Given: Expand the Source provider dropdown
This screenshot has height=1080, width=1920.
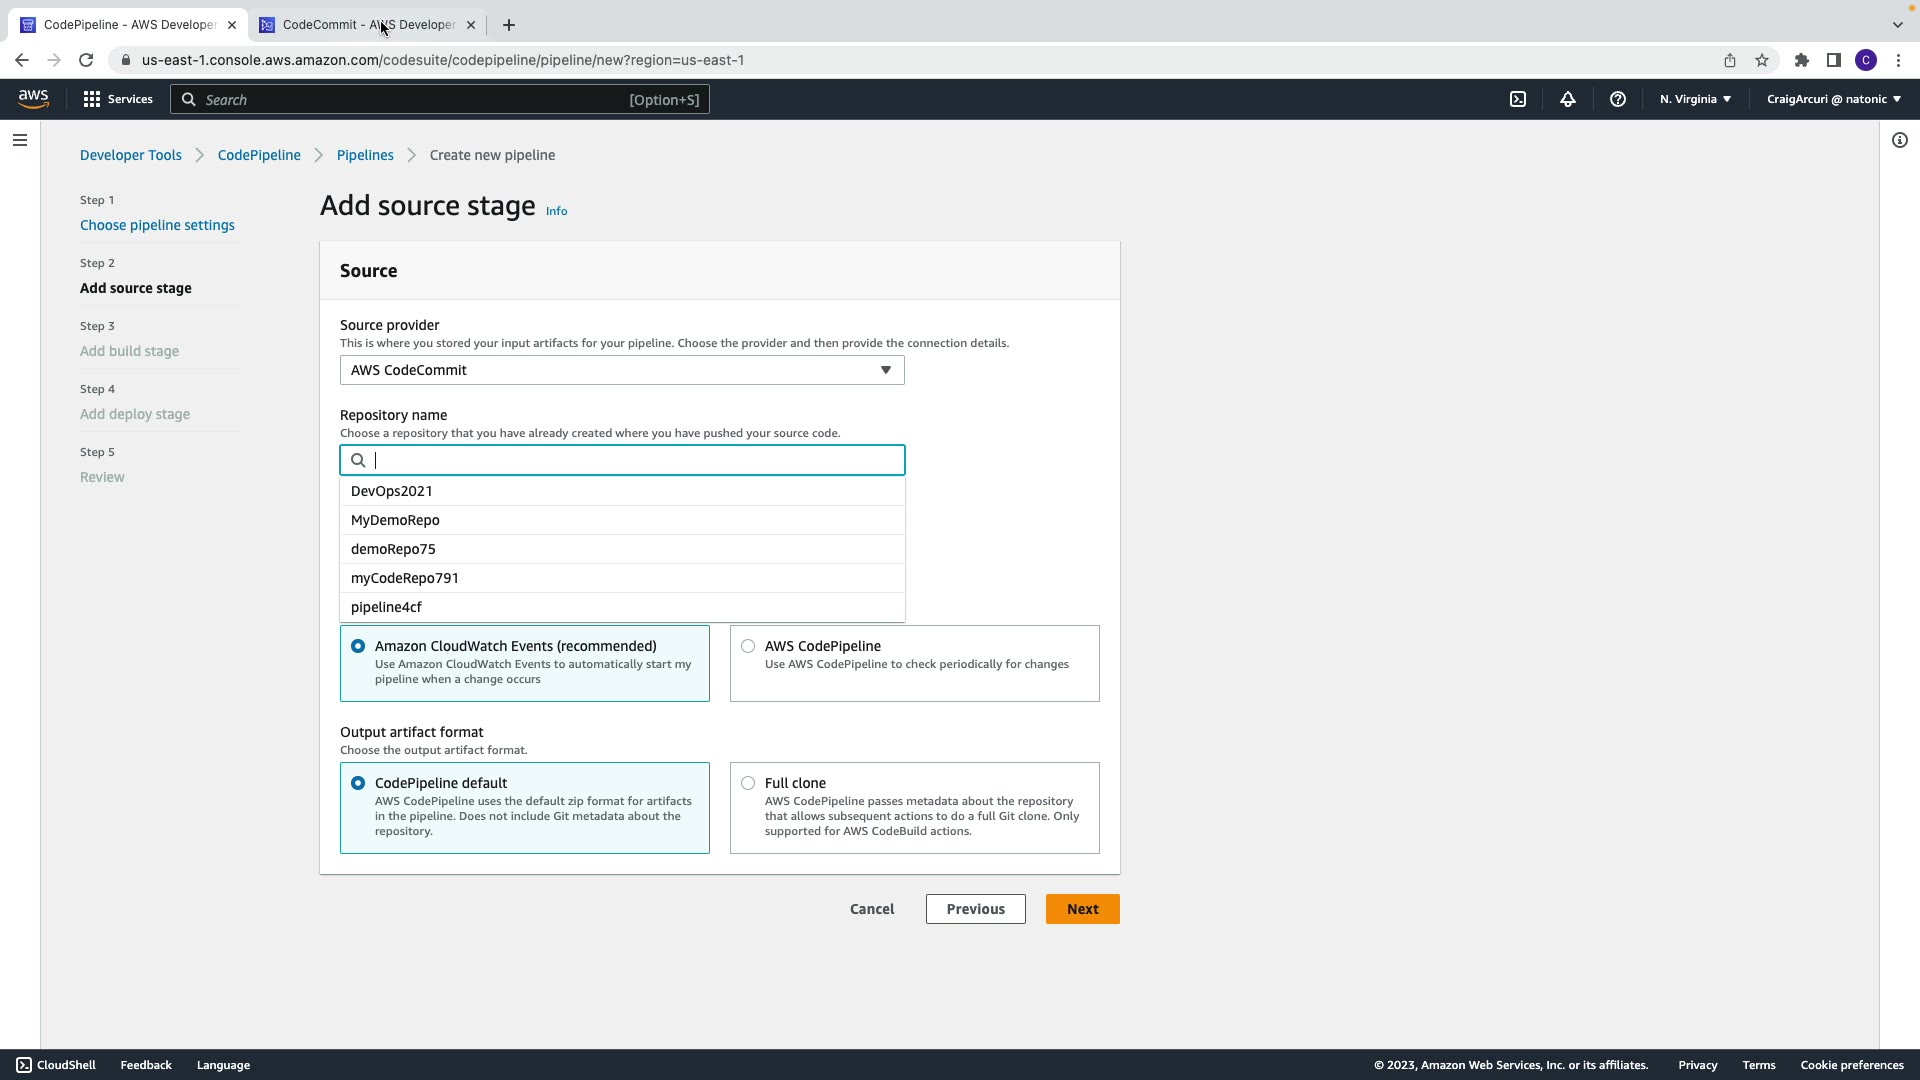Looking at the screenshot, I should pyautogui.click(x=622, y=370).
